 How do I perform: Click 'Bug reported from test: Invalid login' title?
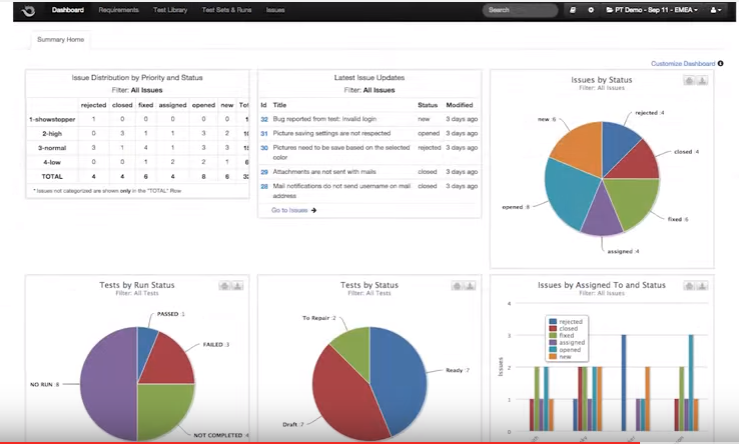[325, 119]
